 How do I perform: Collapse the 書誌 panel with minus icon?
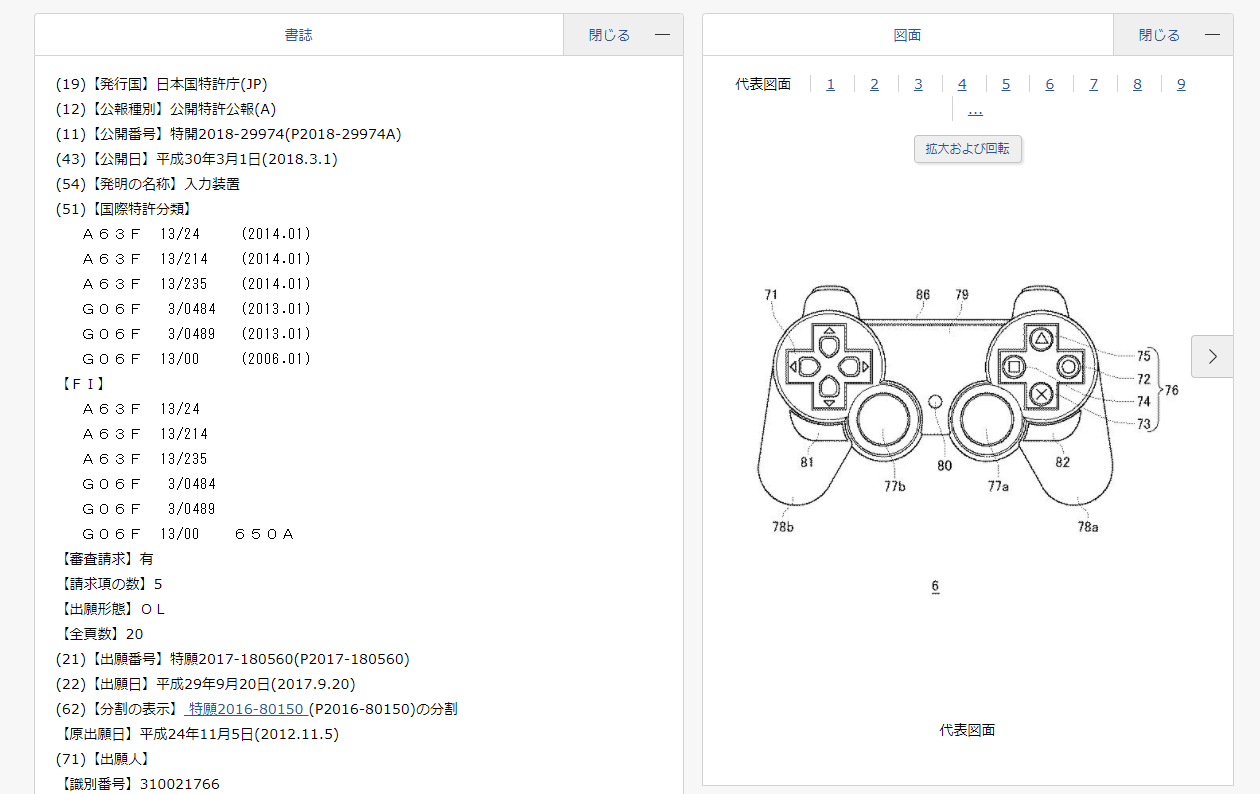click(x=662, y=35)
